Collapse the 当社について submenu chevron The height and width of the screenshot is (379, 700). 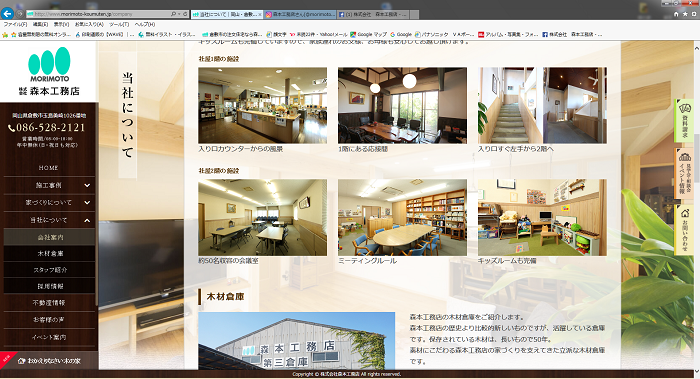[87, 220]
